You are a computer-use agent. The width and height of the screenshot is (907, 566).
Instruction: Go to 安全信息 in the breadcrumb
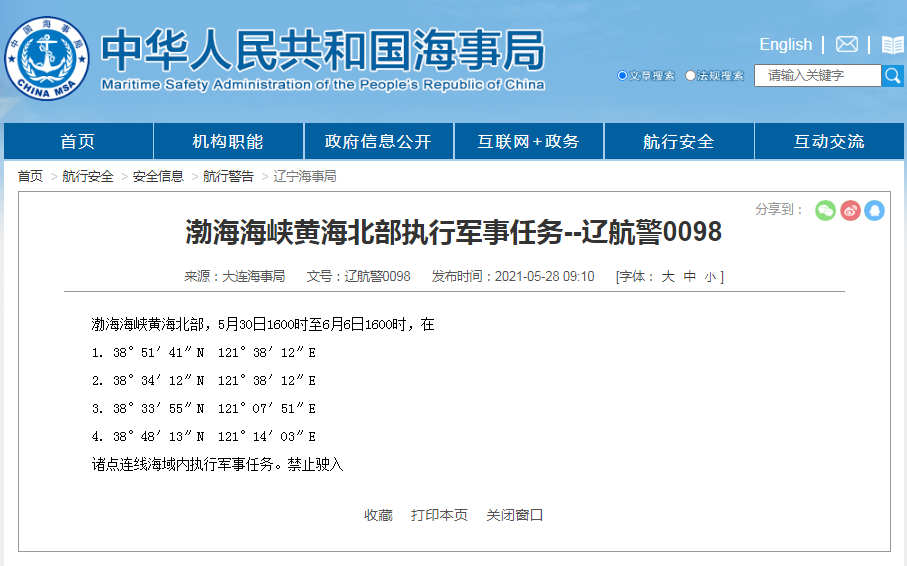pyautogui.click(x=158, y=177)
